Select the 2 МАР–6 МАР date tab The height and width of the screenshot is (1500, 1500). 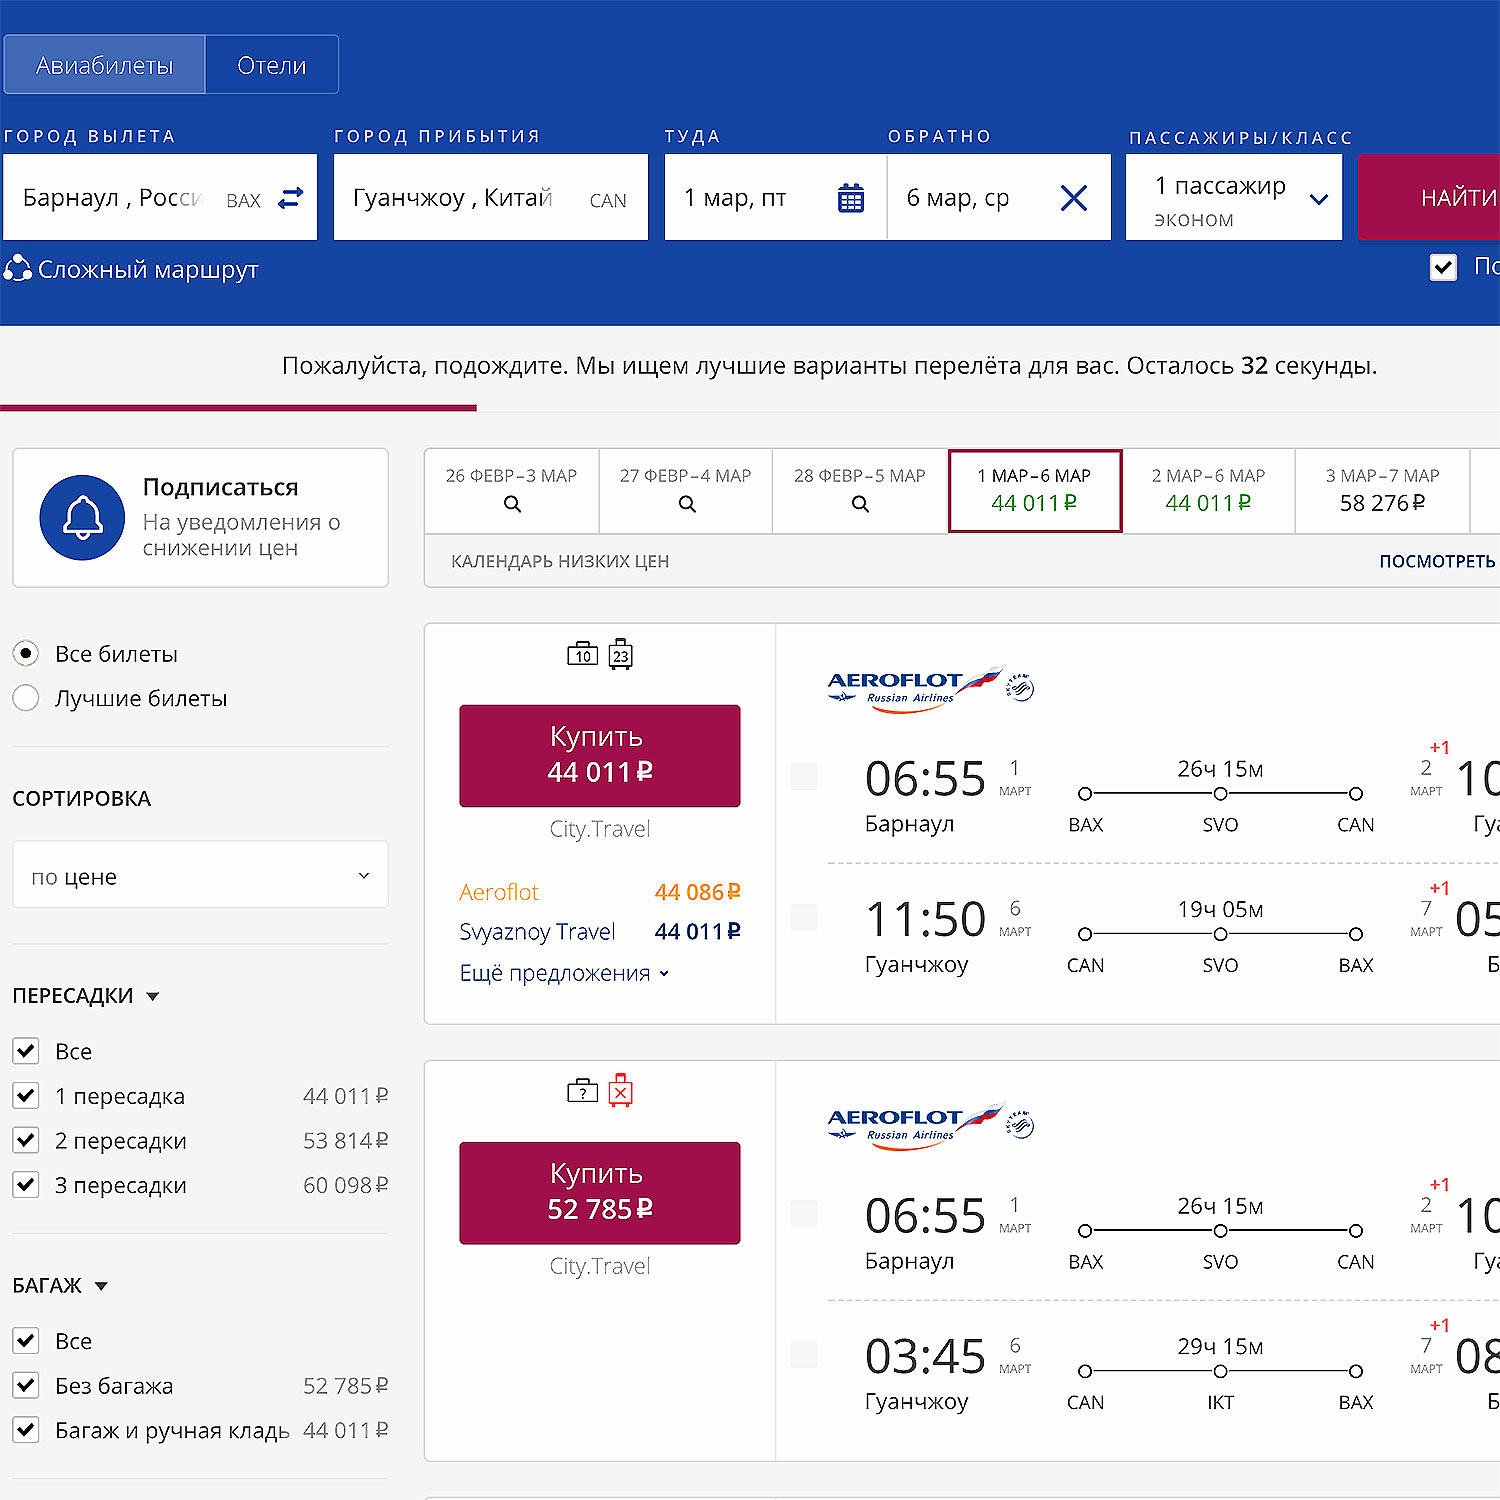point(1208,490)
